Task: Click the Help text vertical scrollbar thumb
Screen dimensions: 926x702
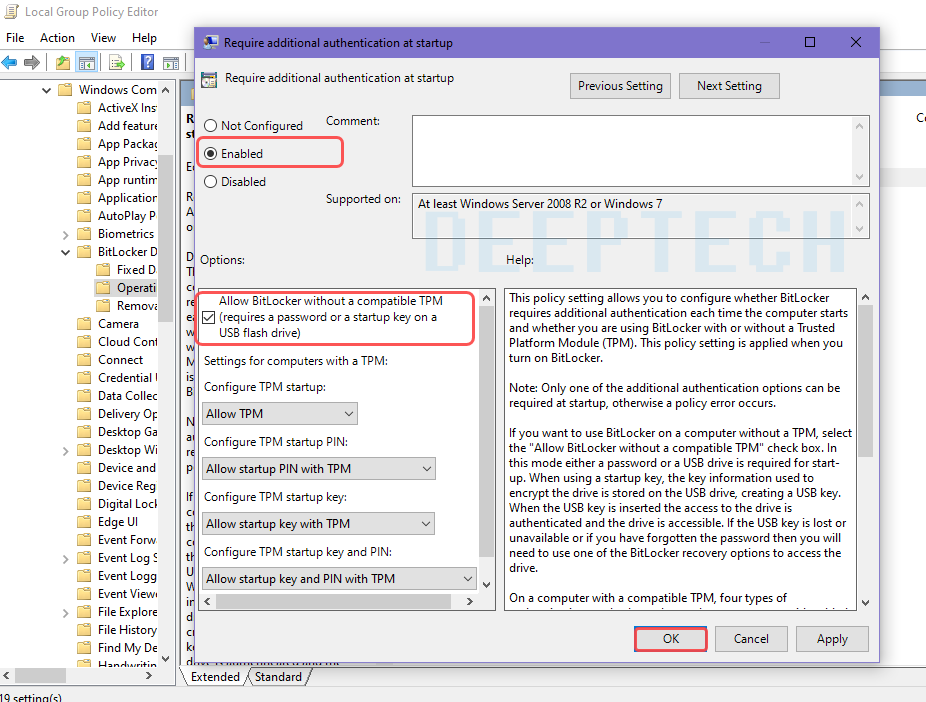Action: click(865, 381)
